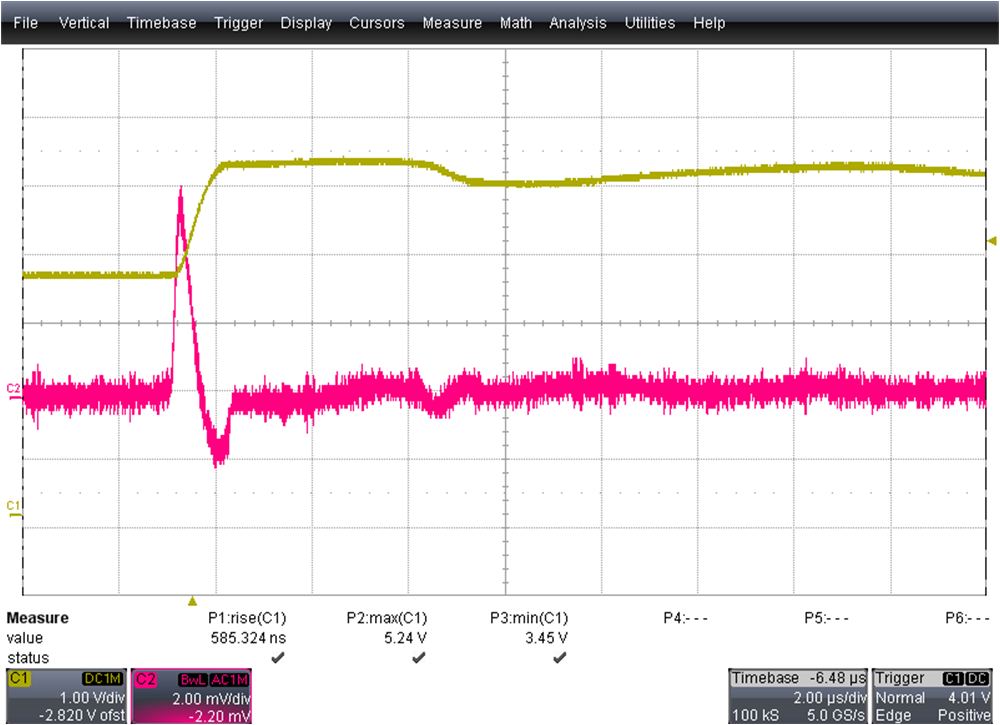Click the C1 channel ground marker
Viewport: 1000px width, 725px height.
tap(13, 506)
